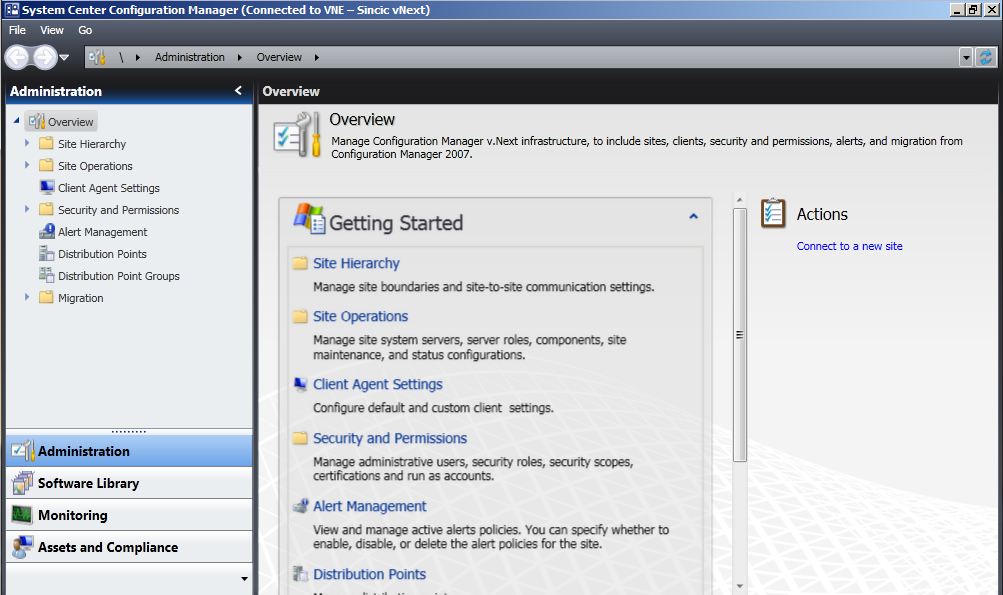Expand arrow after Administration breadcrumb
This screenshot has height=595, width=1003.
click(240, 58)
